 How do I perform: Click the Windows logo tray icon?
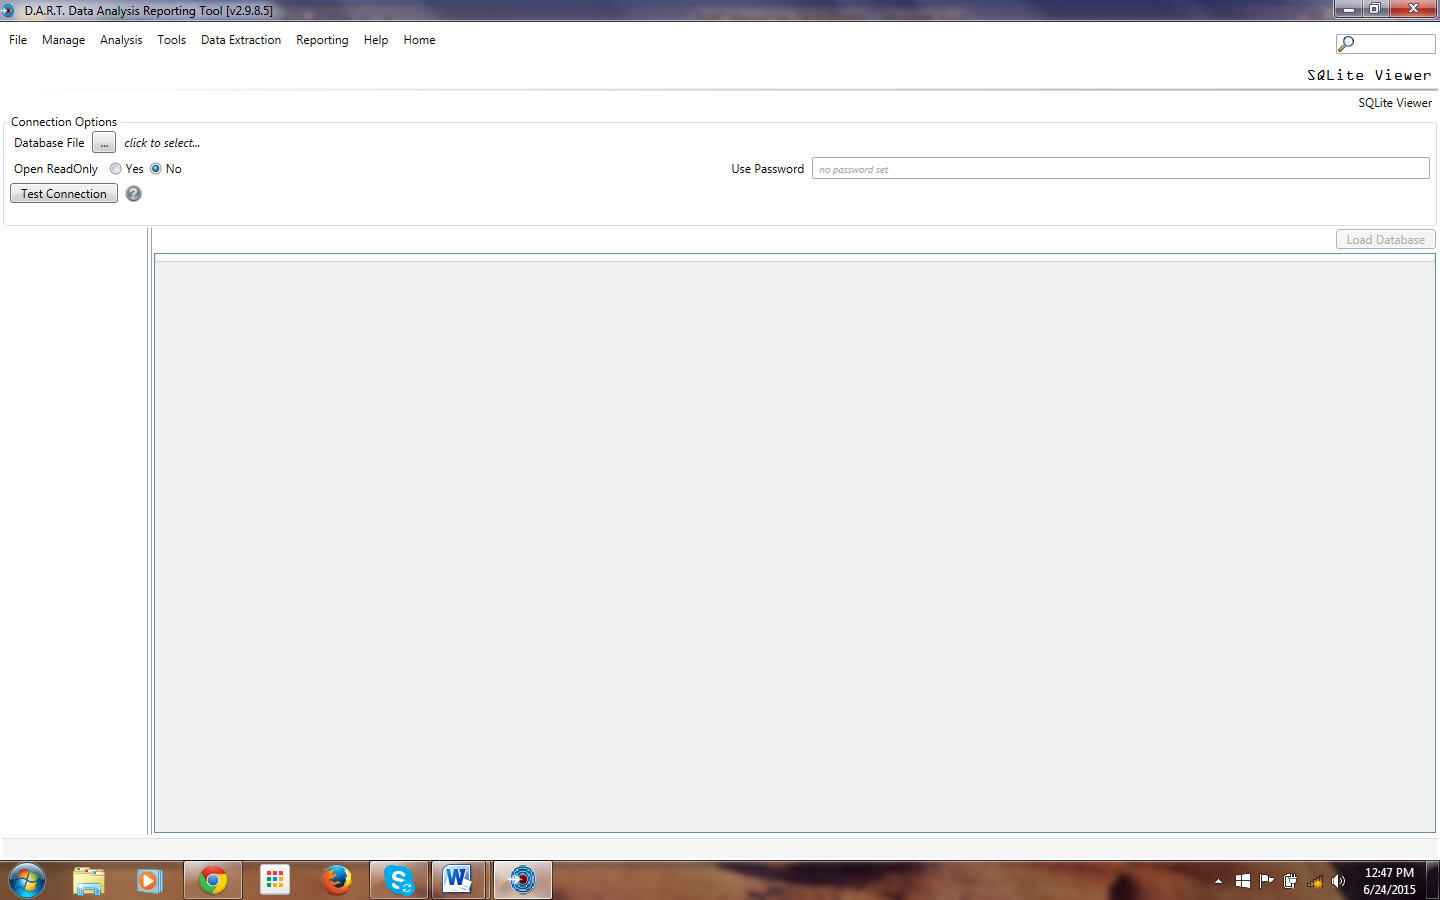[x=1243, y=881]
